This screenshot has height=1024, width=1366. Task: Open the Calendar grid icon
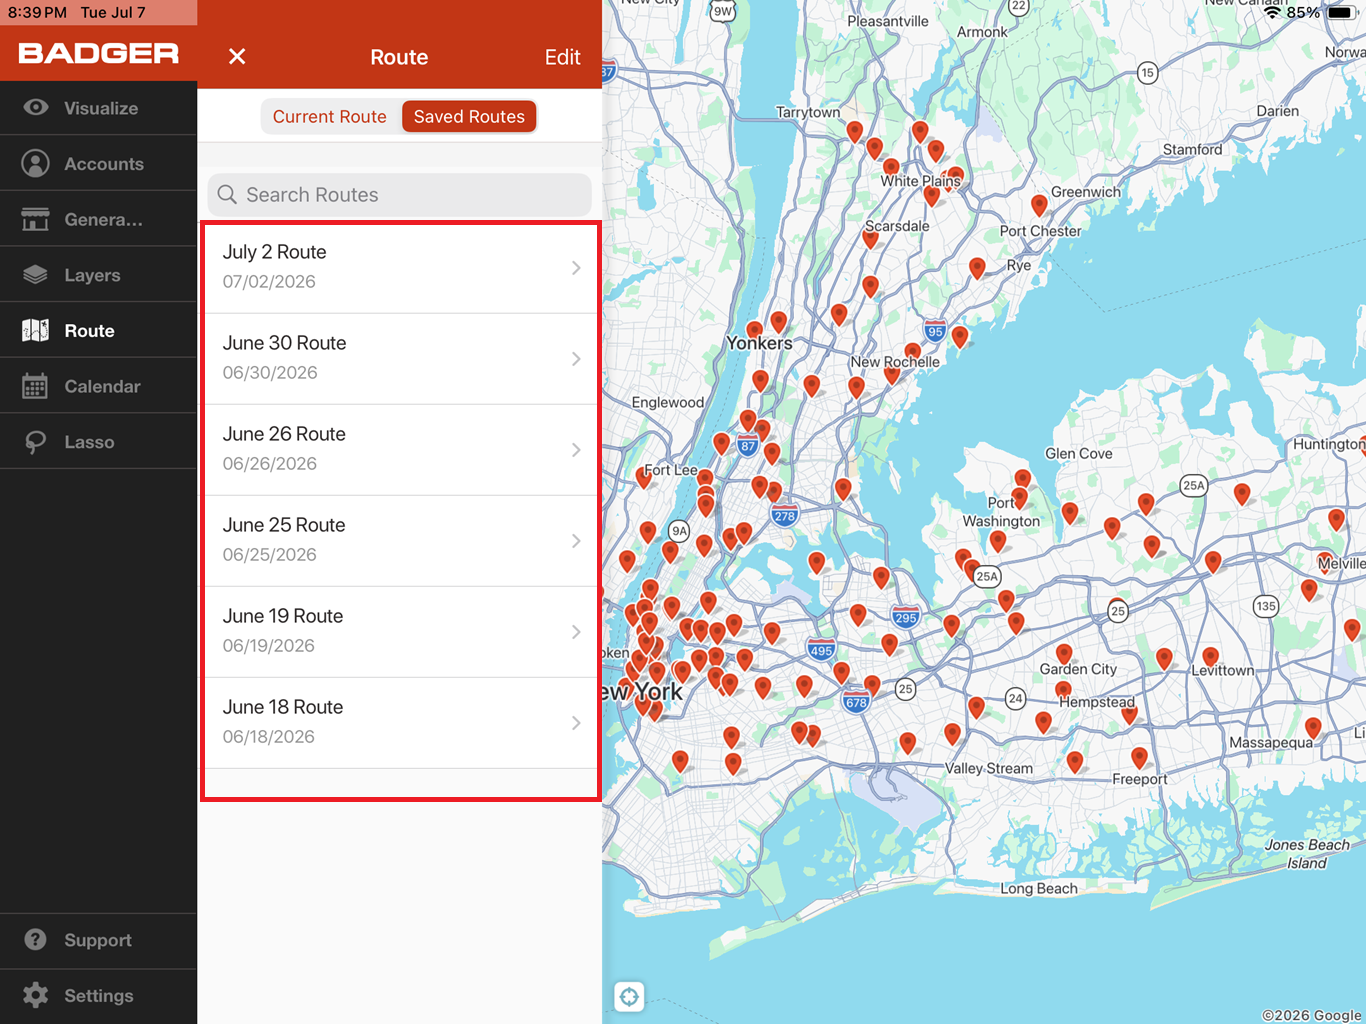click(x=36, y=386)
